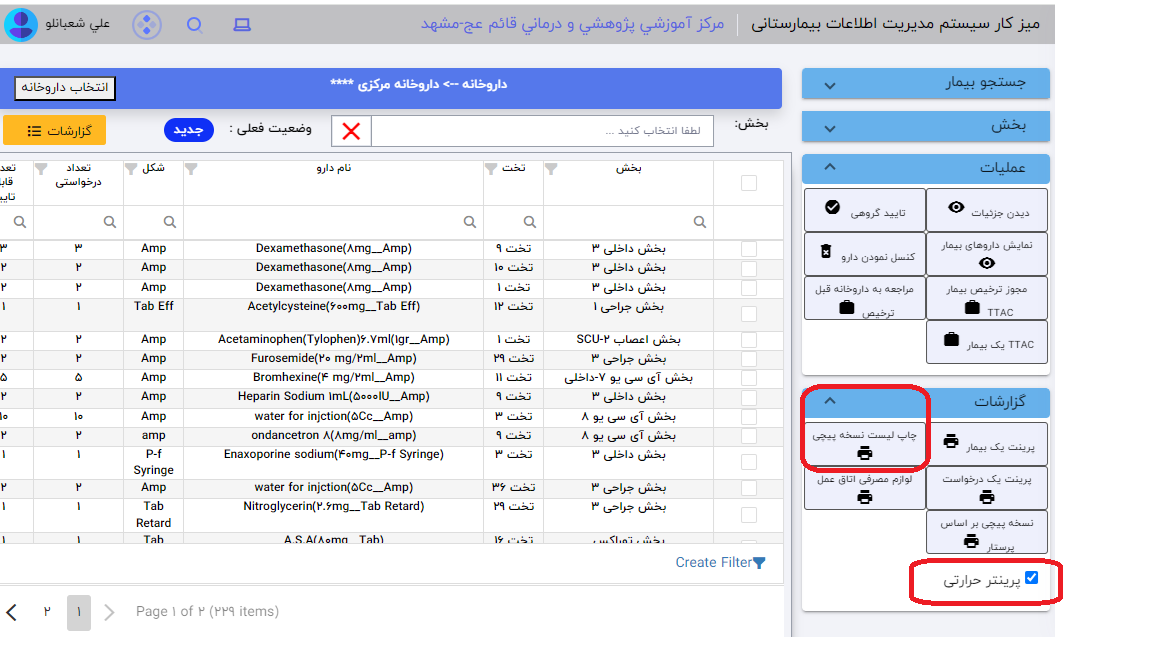
Task: Click the دیدن جزئیات eye button
Action: click(986, 212)
